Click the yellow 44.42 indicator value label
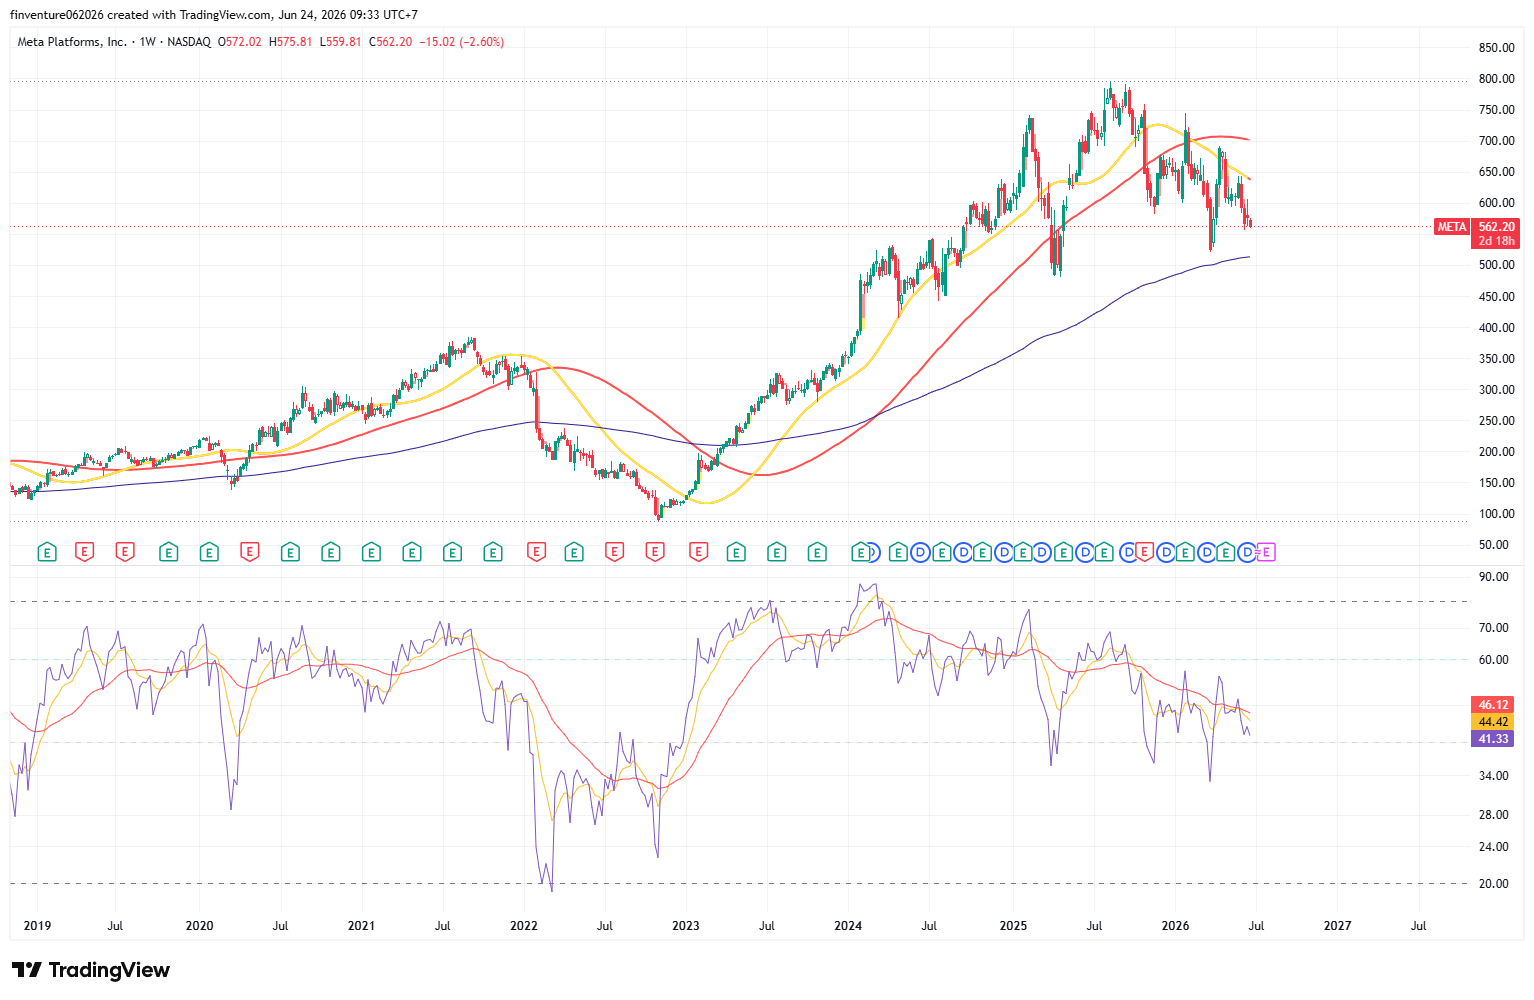Image resolution: width=1534 pixels, height=1000 pixels. tap(1492, 722)
